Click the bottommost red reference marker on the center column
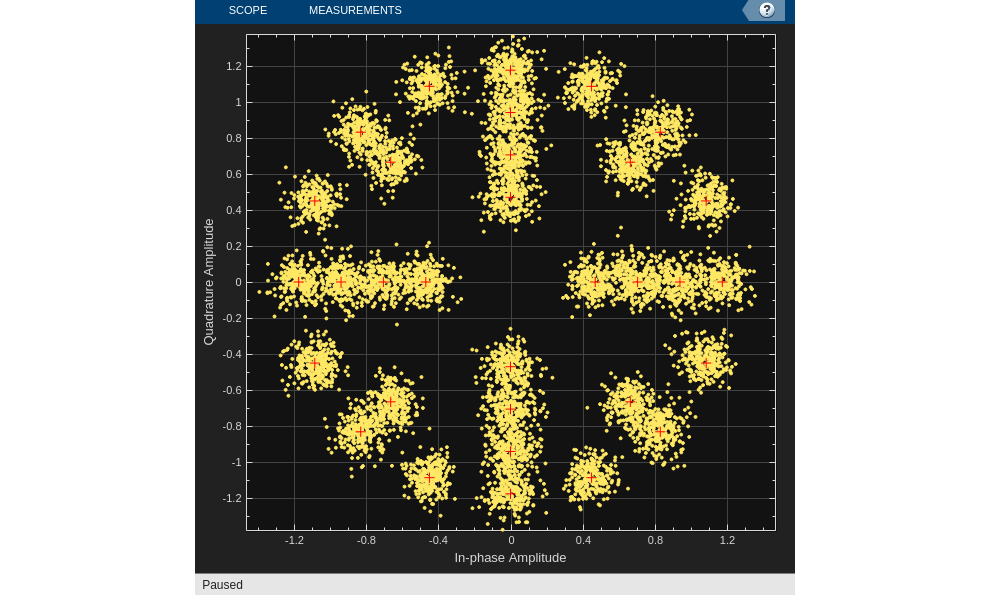1001x595 pixels. (x=510, y=493)
